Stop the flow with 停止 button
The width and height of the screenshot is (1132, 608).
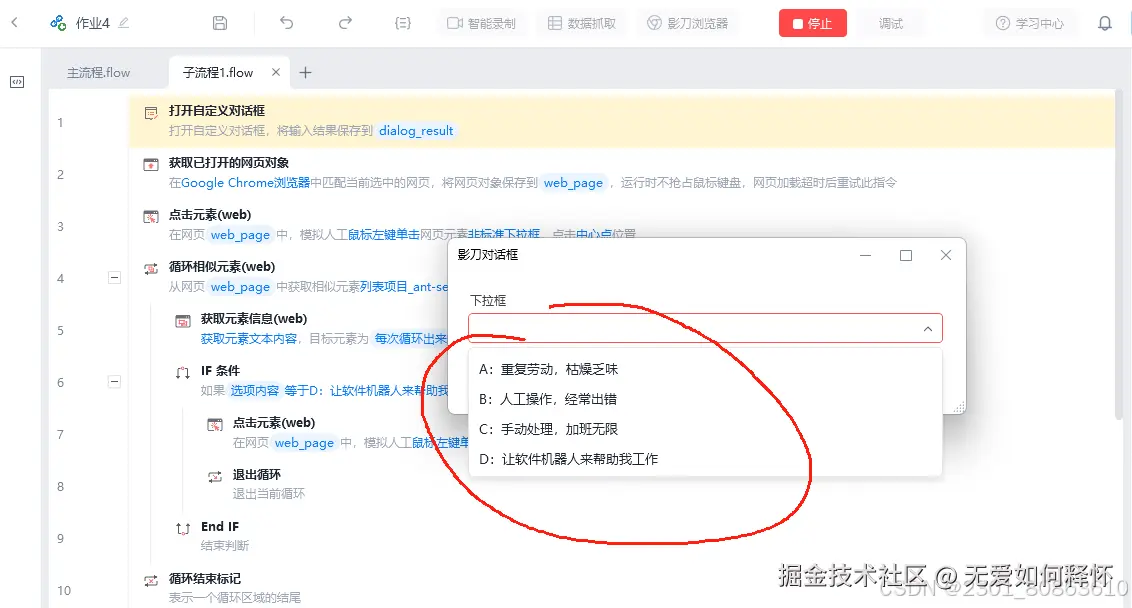tap(813, 22)
